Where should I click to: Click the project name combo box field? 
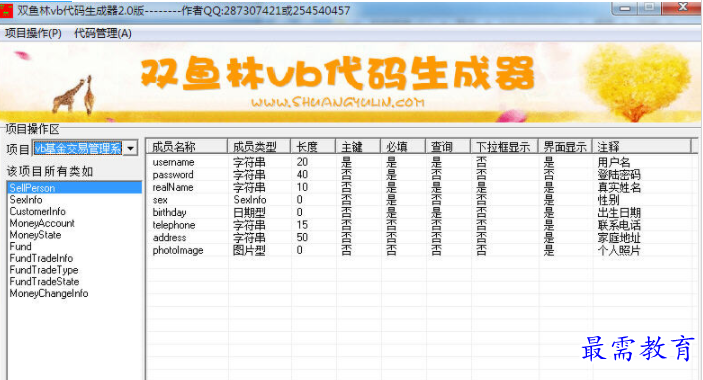pyautogui.click(x=78, y=148)
